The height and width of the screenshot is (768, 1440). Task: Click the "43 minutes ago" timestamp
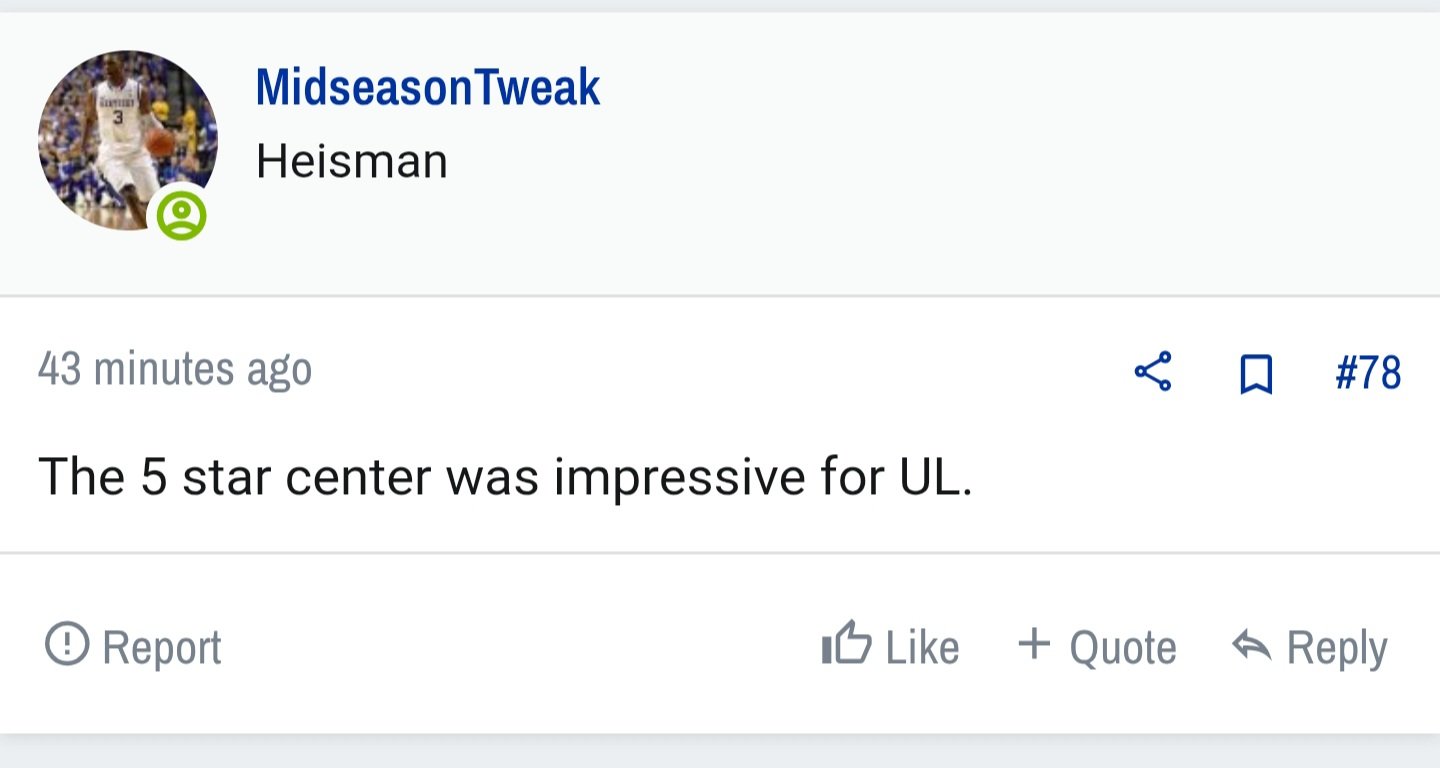tap(175, 369)
